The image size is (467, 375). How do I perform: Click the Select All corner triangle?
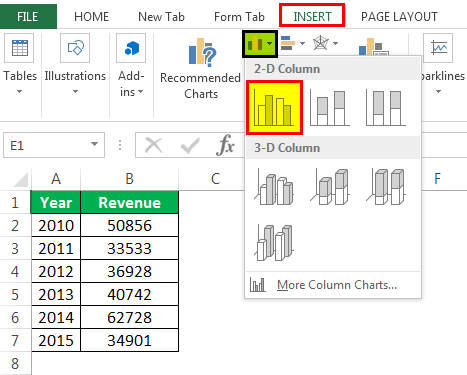21,179
